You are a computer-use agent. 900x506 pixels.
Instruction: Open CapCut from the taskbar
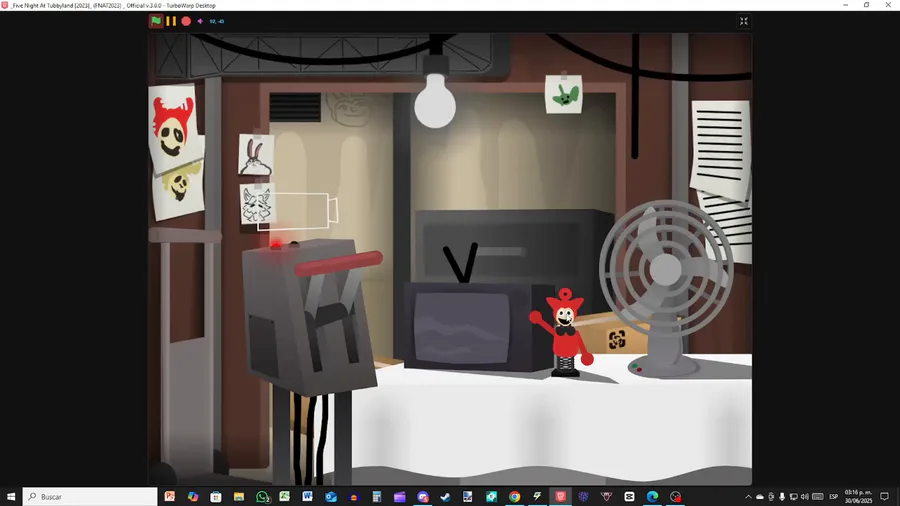(629, 496)
